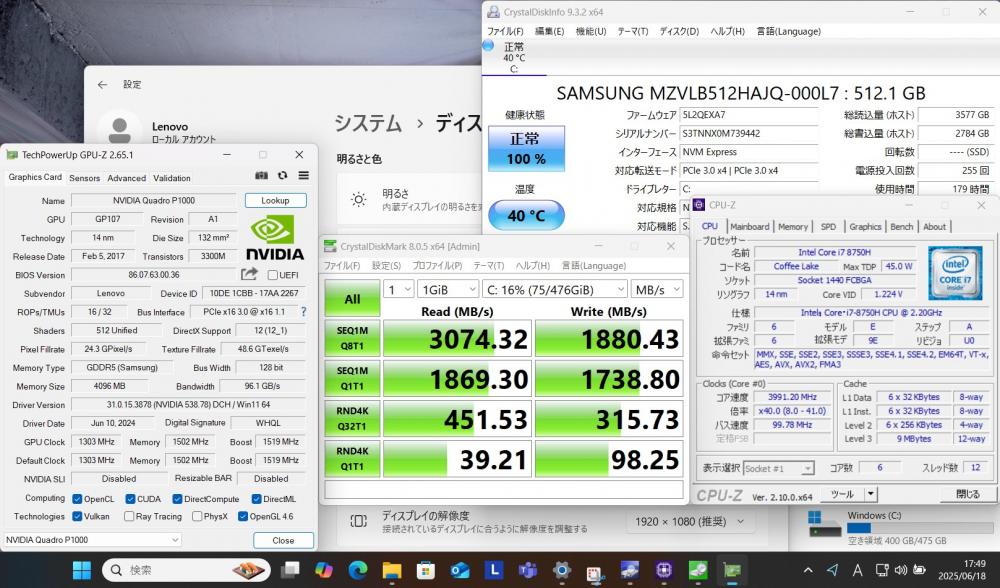This screenshot has width=1000, height=588.
Task: Open the Windows Start menu
Action: point(82,570)
